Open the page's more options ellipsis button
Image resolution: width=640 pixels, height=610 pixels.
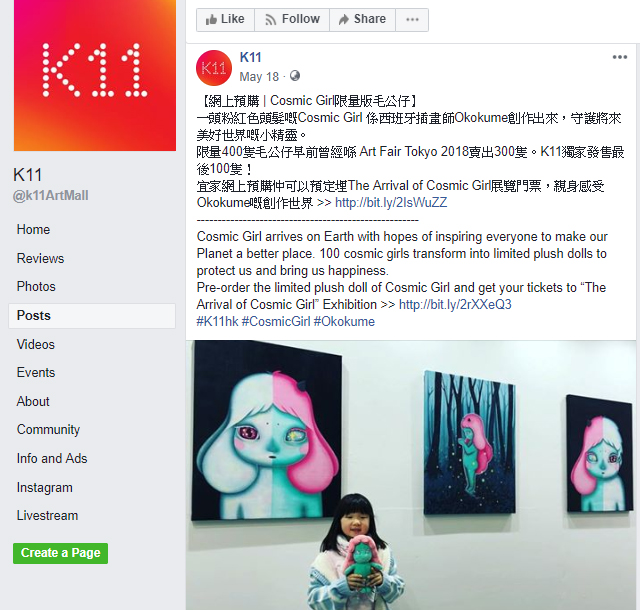412,20
